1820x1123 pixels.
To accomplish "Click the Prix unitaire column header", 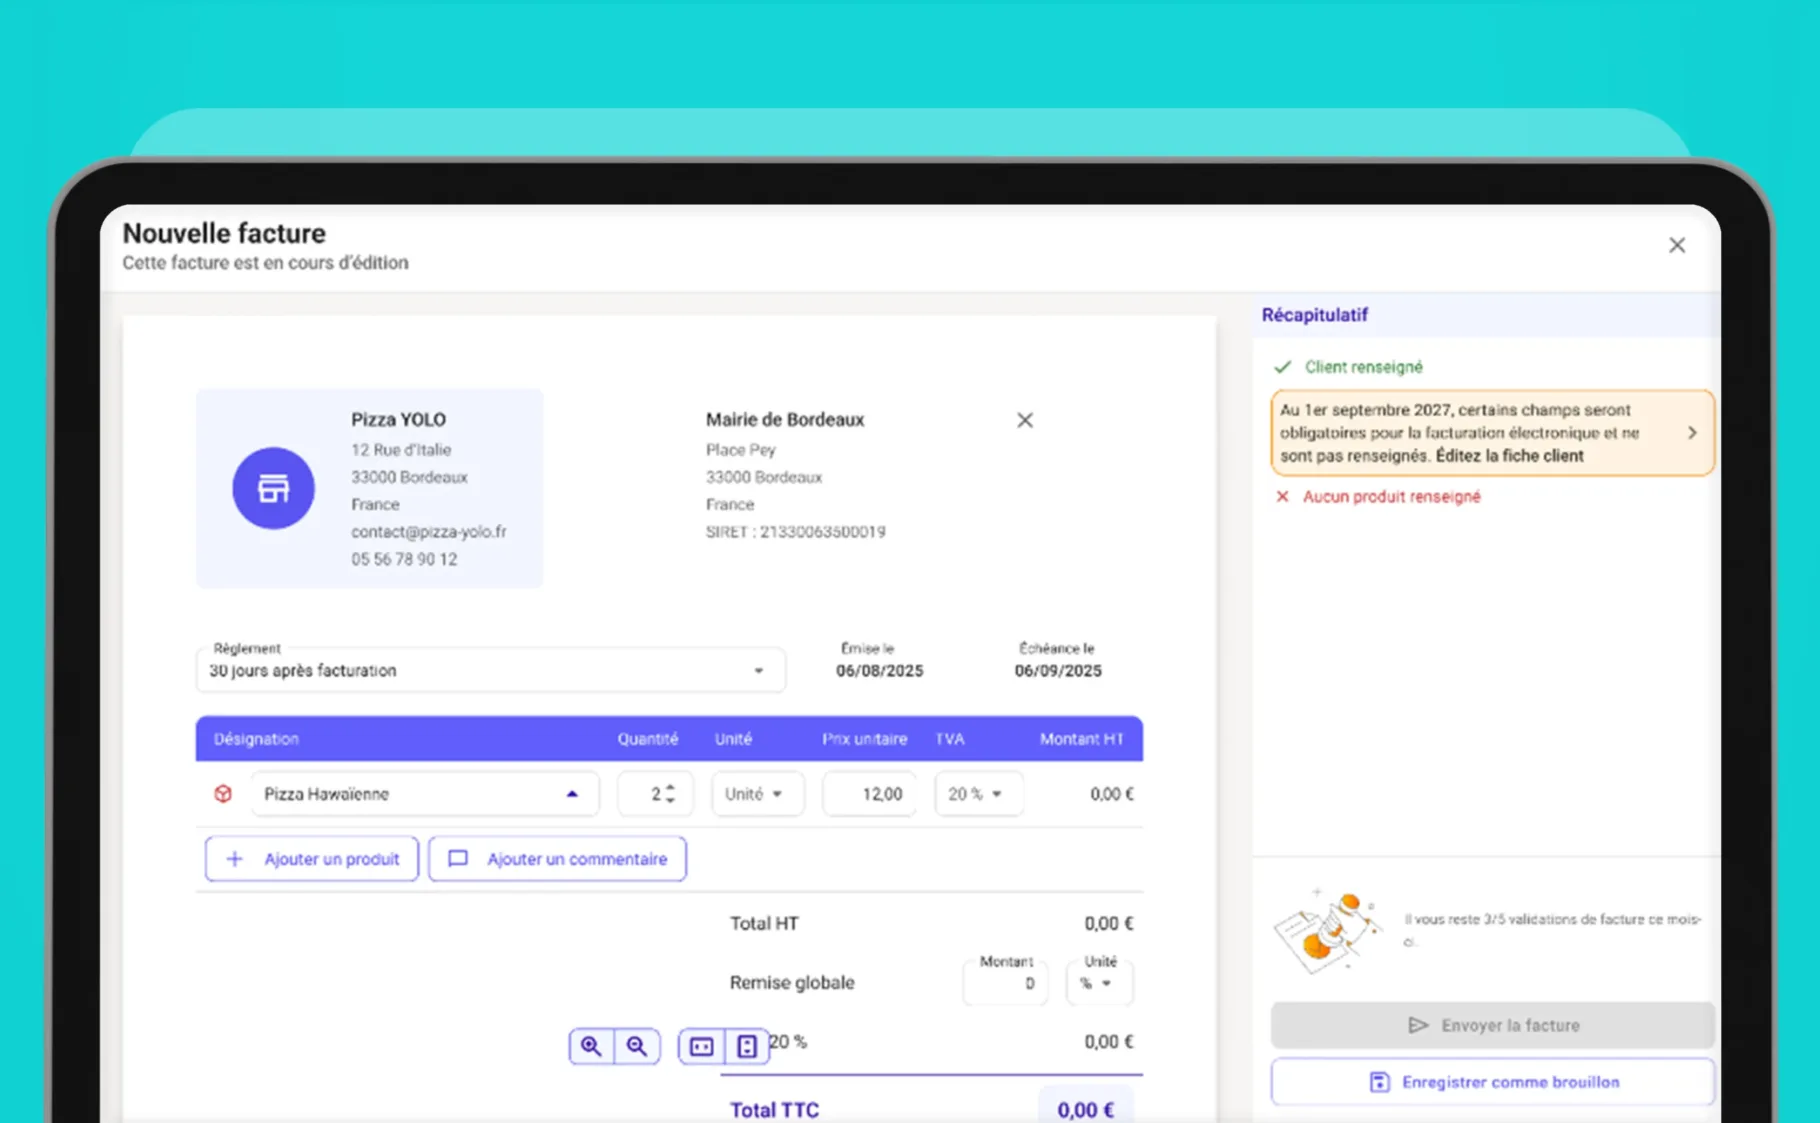I will point(864,739).
